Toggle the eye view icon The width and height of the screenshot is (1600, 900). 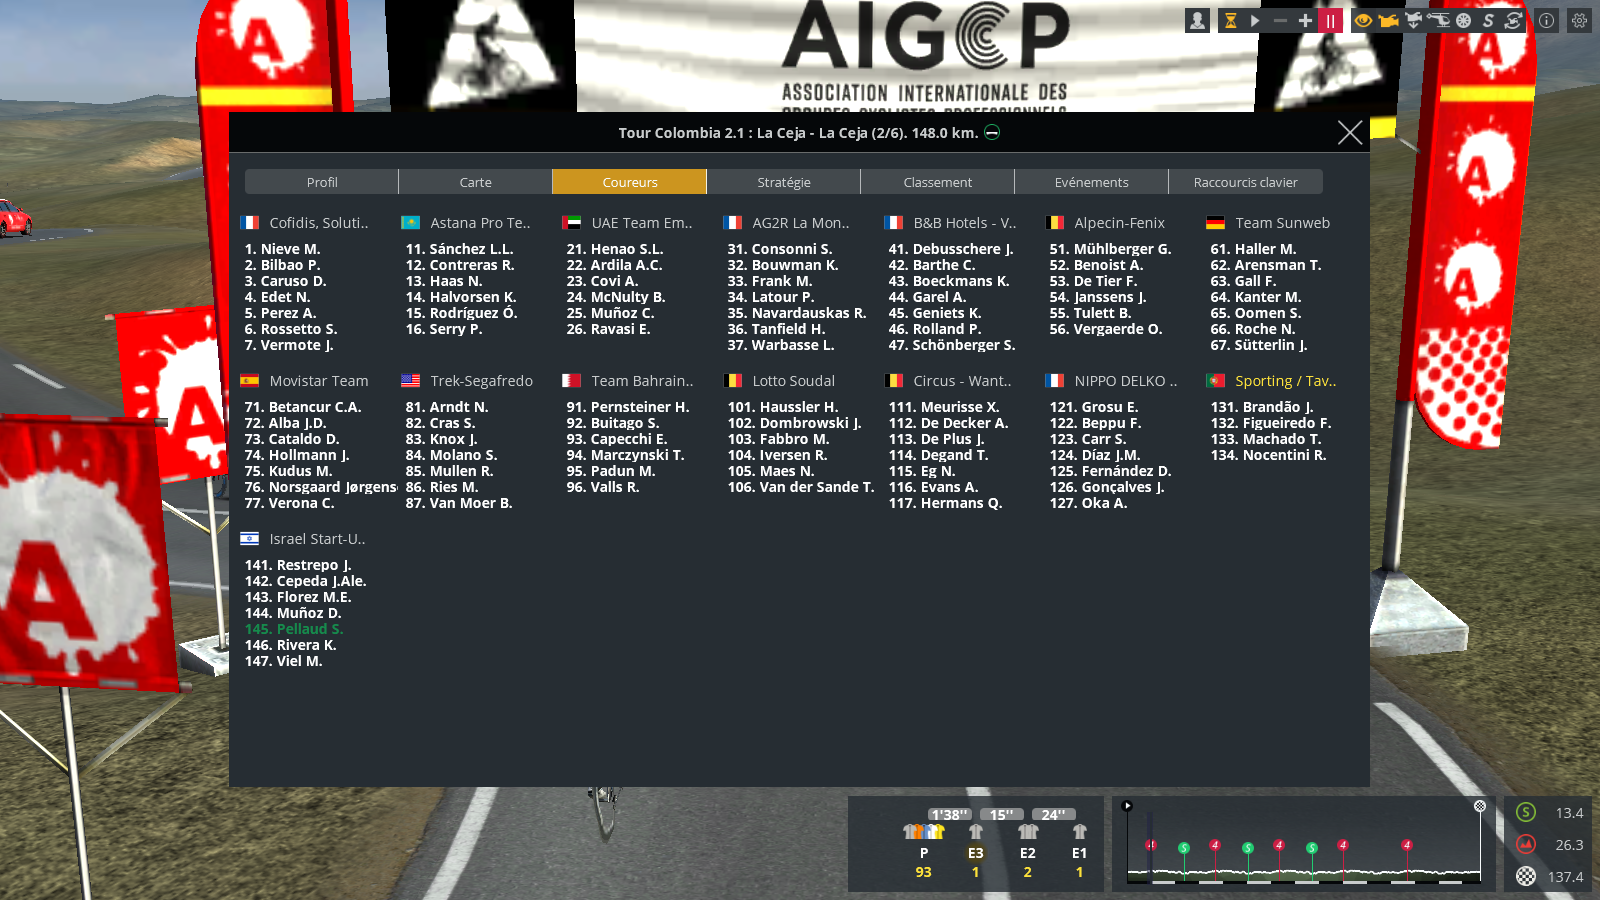[x=1363, y=20]
